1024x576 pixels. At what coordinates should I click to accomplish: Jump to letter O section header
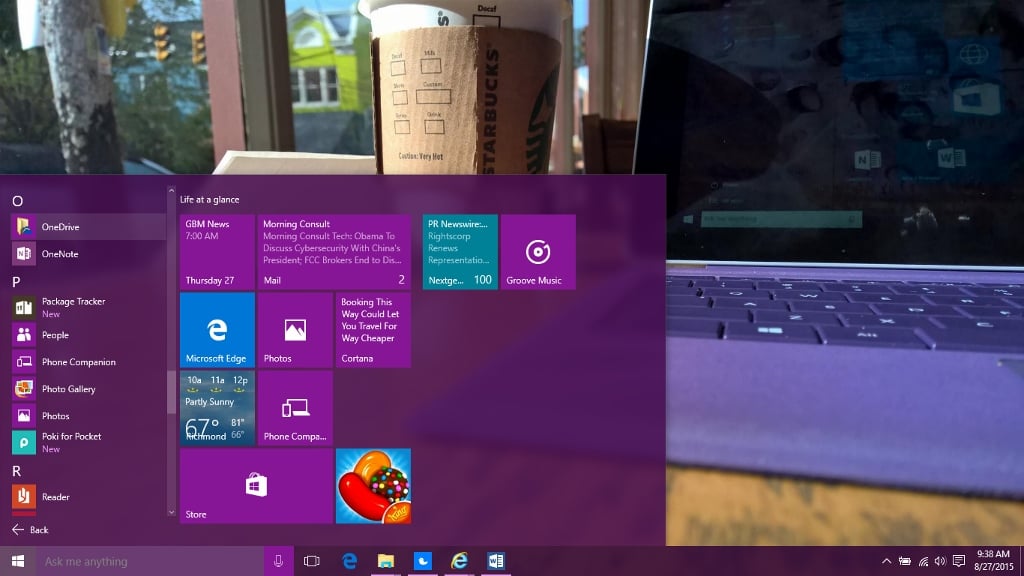18,201
